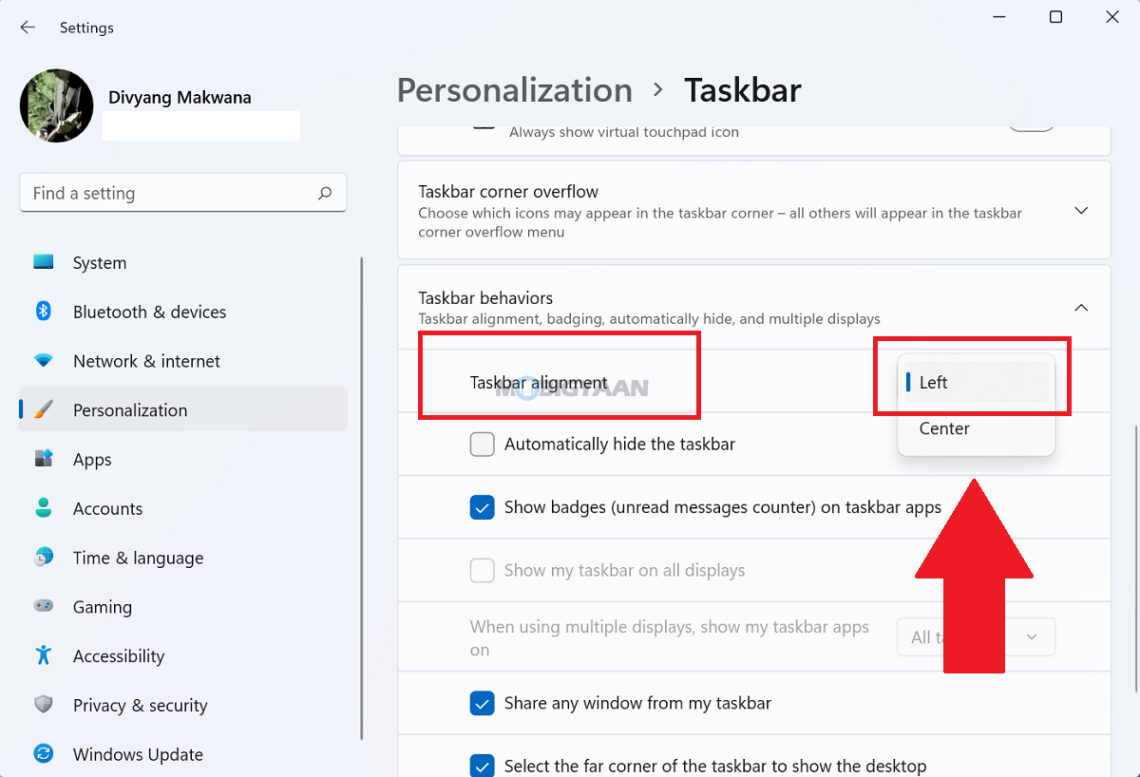Image resolution: width=1140 pixels, height=777 pixels.
Task: Open Bluetooth & devices settings
Action: tap(148, 311)
